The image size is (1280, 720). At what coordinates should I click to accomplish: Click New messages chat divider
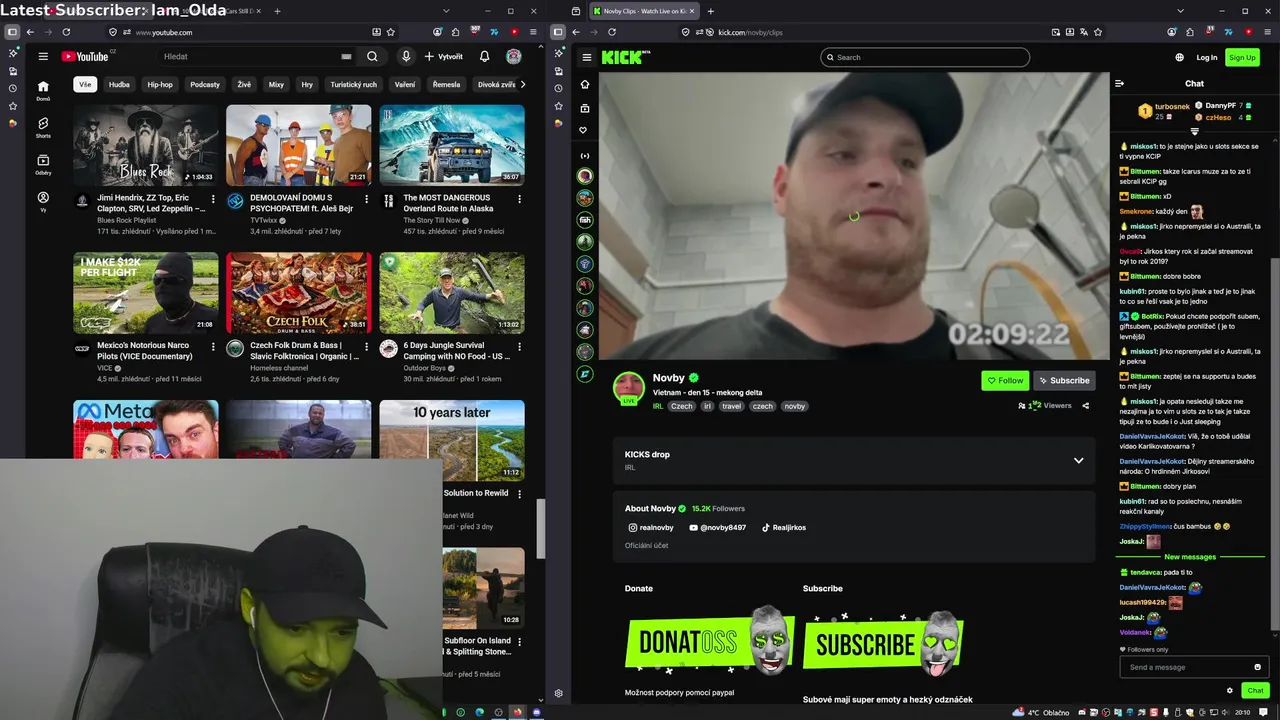click(1190, 557)
